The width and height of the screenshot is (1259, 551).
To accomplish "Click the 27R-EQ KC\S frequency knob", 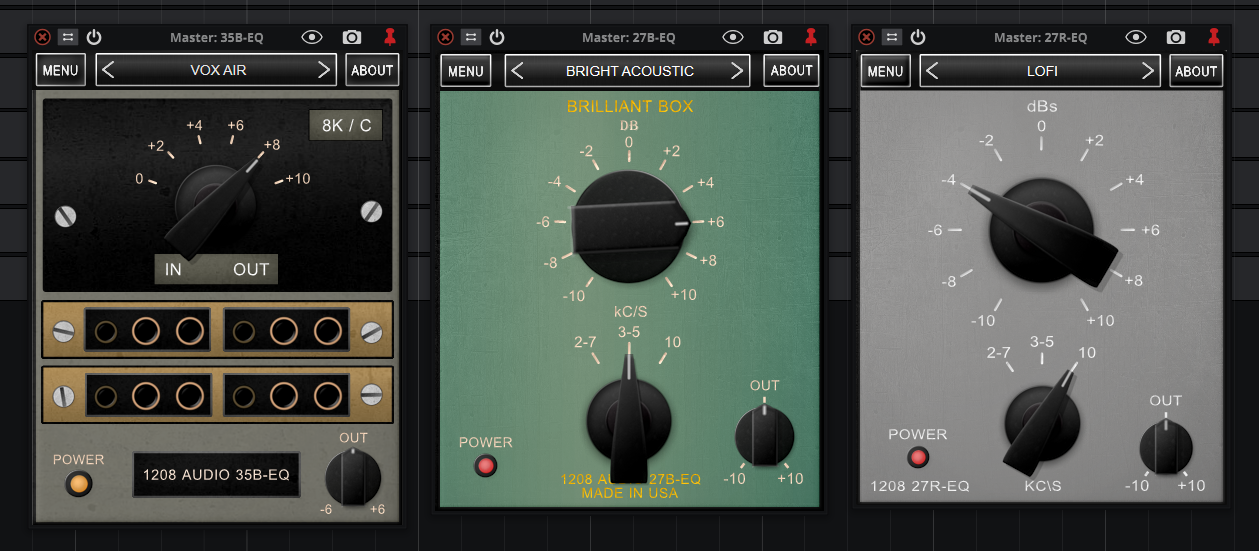I will (1042, 424).
